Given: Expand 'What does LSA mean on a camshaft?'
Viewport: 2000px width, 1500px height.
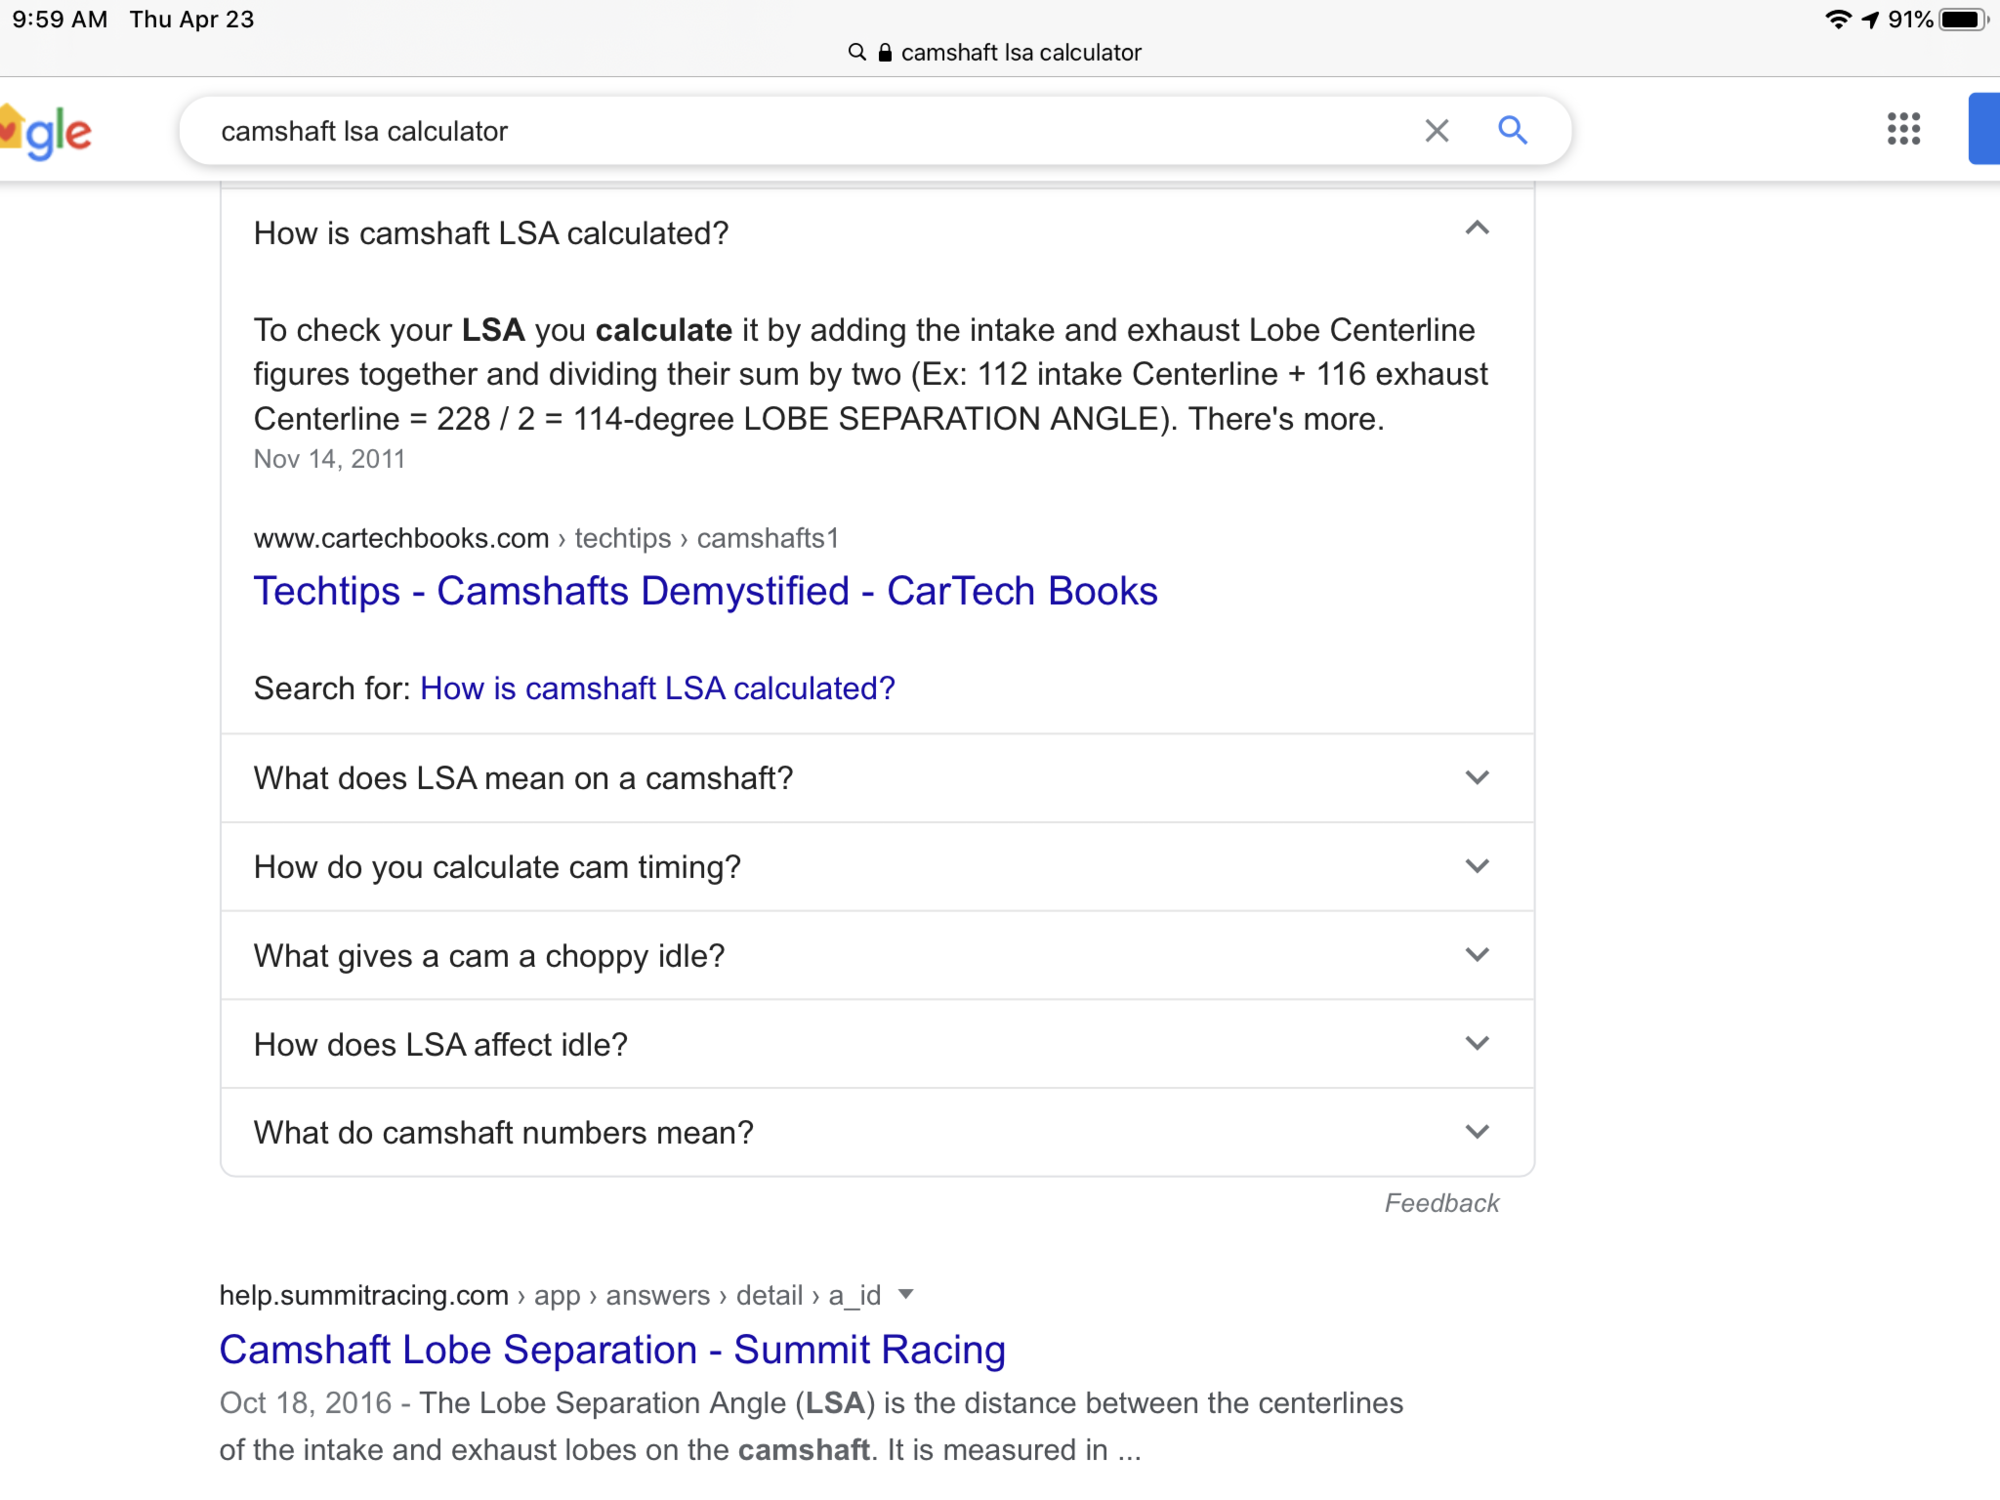Looking at the screenshot, I should (1478, 778).
